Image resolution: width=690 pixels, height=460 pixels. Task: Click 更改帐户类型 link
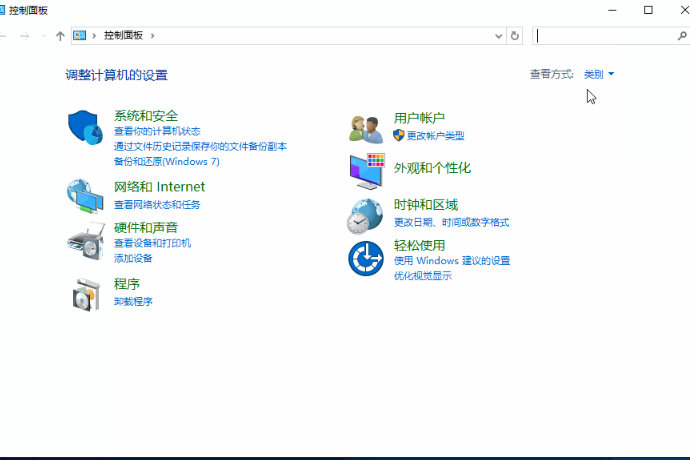[x=435, y=136]
